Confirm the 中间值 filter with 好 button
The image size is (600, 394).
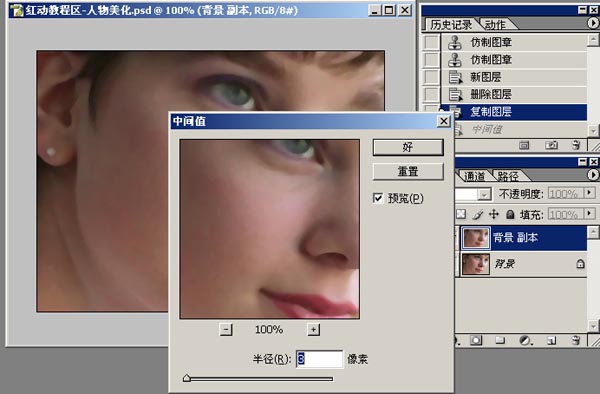point(408,147)
